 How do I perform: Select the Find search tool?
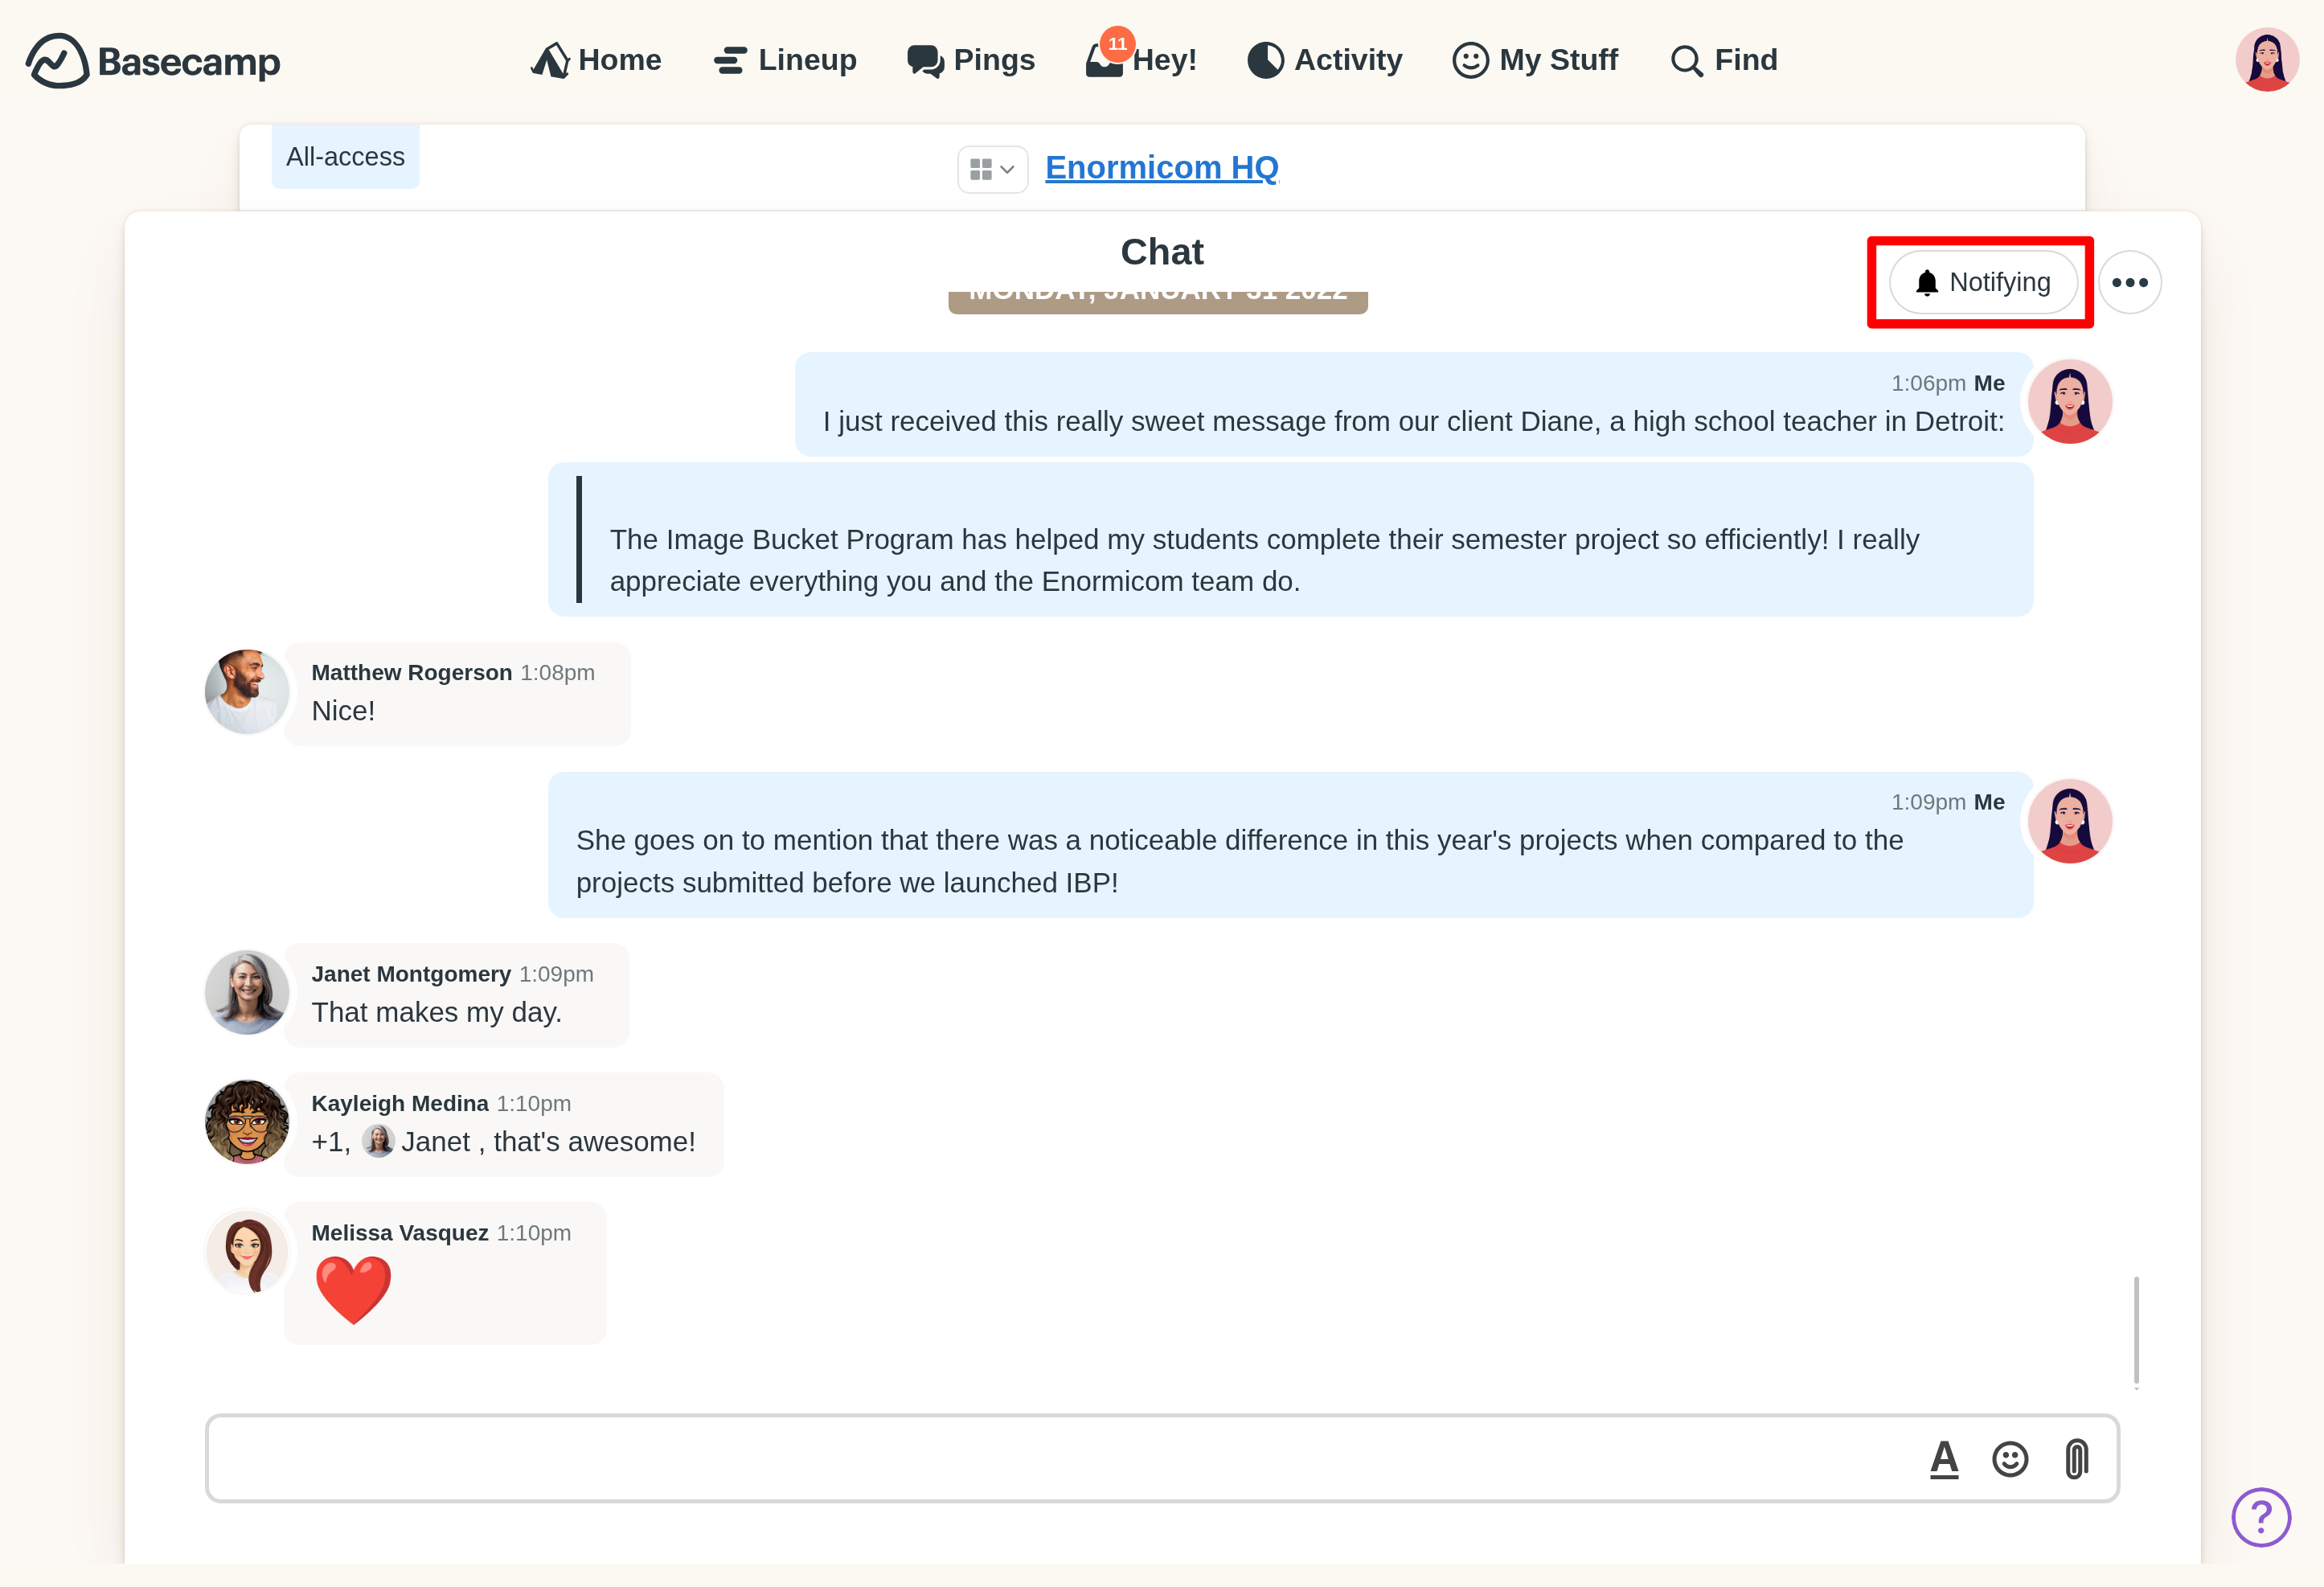point(1723,60)
